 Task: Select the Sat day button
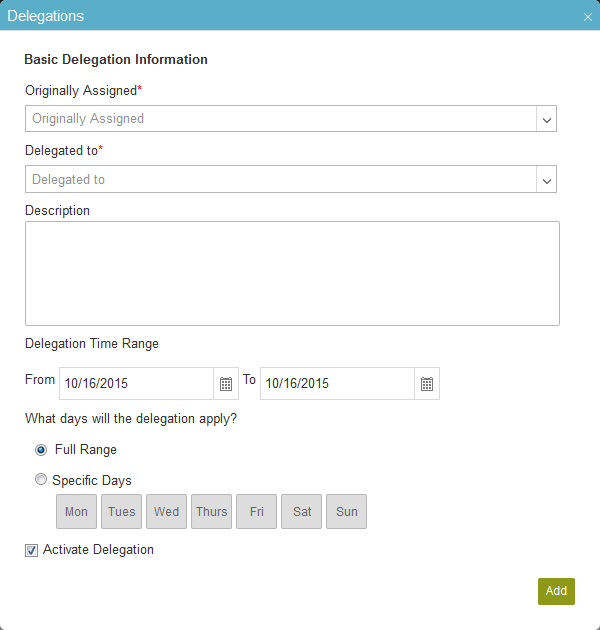[x=301, y=511]
